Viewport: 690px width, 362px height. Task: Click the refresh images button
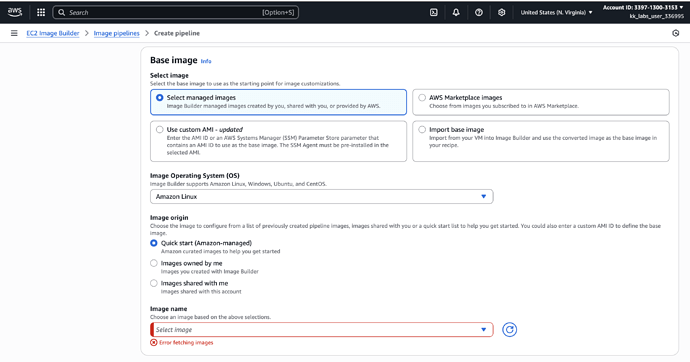click(x=509, y=329)
